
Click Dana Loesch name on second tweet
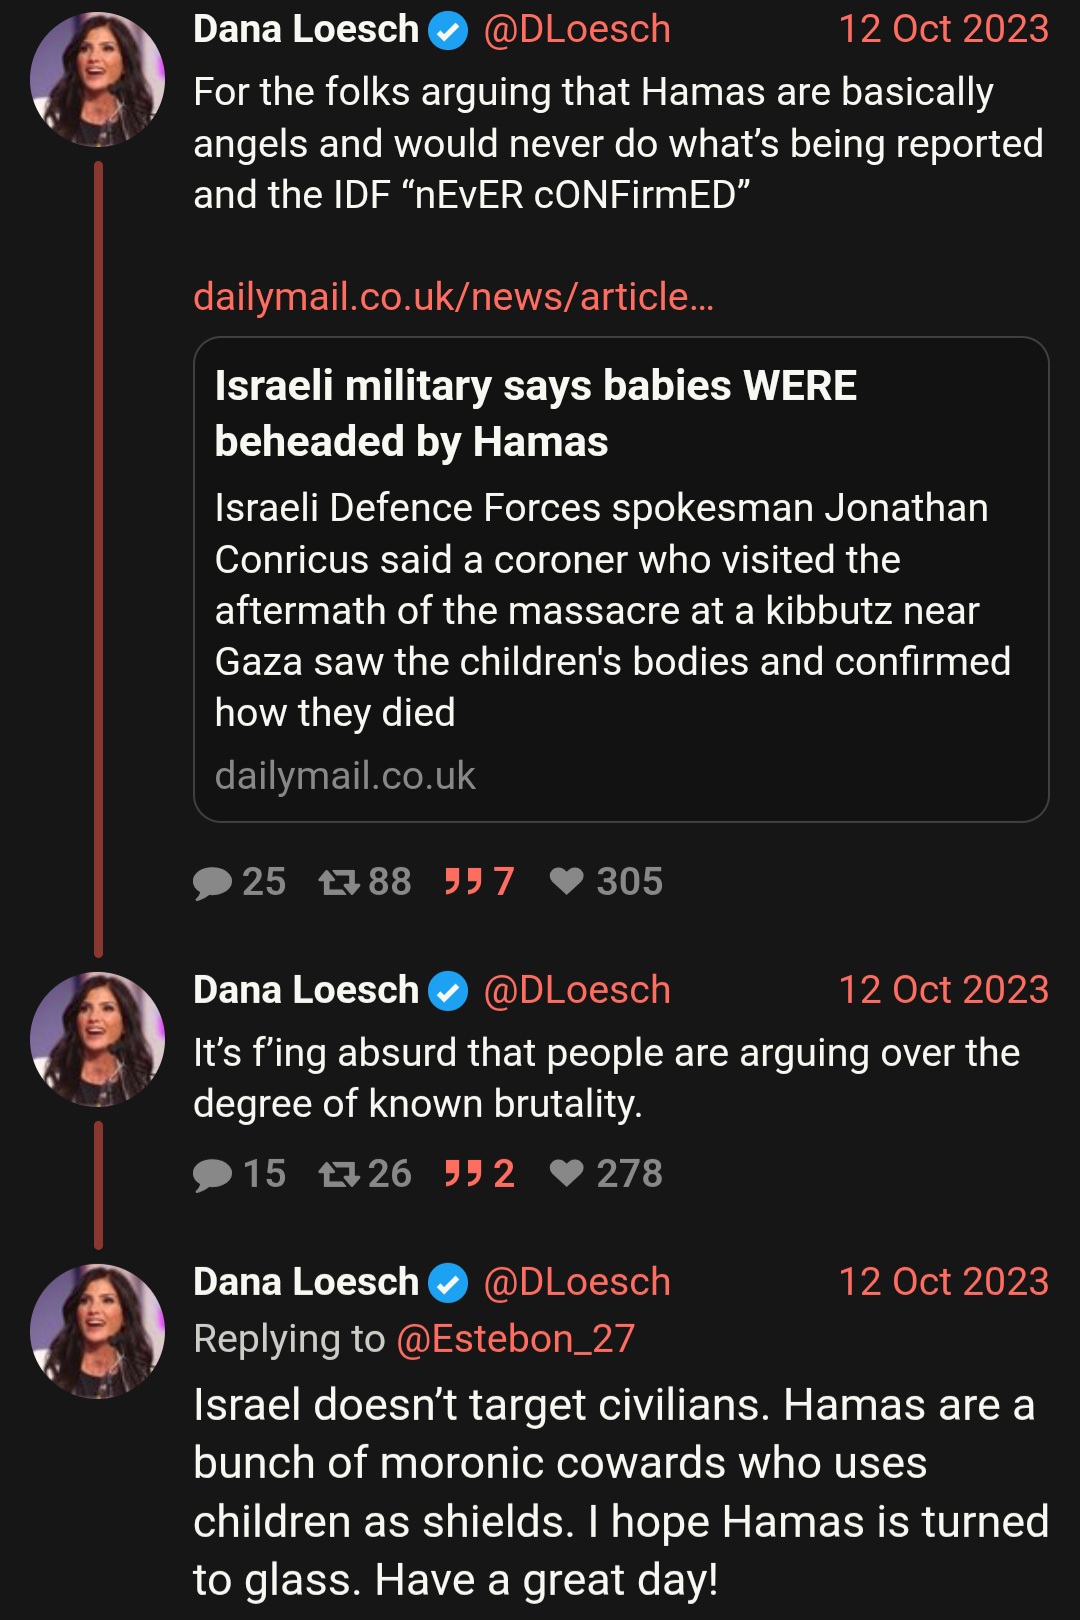(306, 990)
